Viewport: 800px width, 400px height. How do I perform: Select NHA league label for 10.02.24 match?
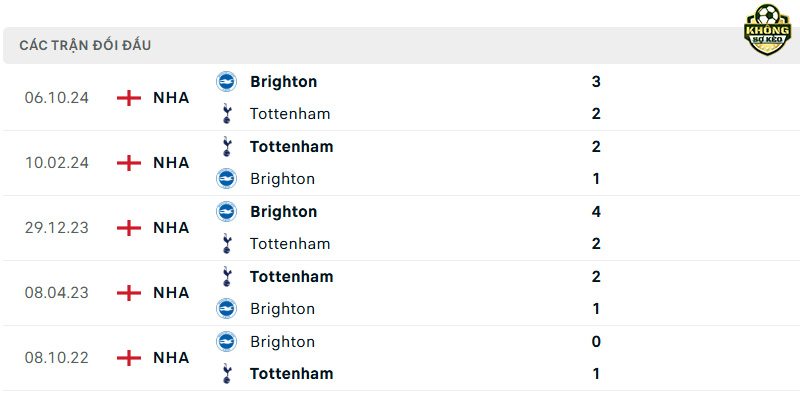(171, 163)
